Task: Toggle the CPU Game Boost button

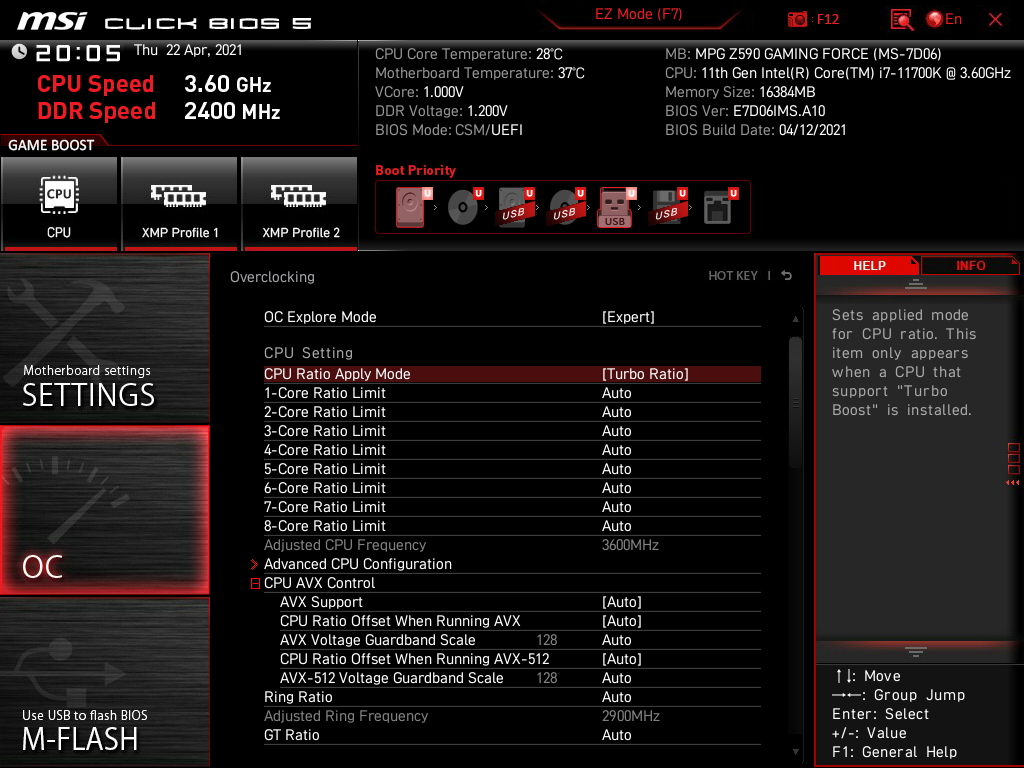Action: point(59,204)
